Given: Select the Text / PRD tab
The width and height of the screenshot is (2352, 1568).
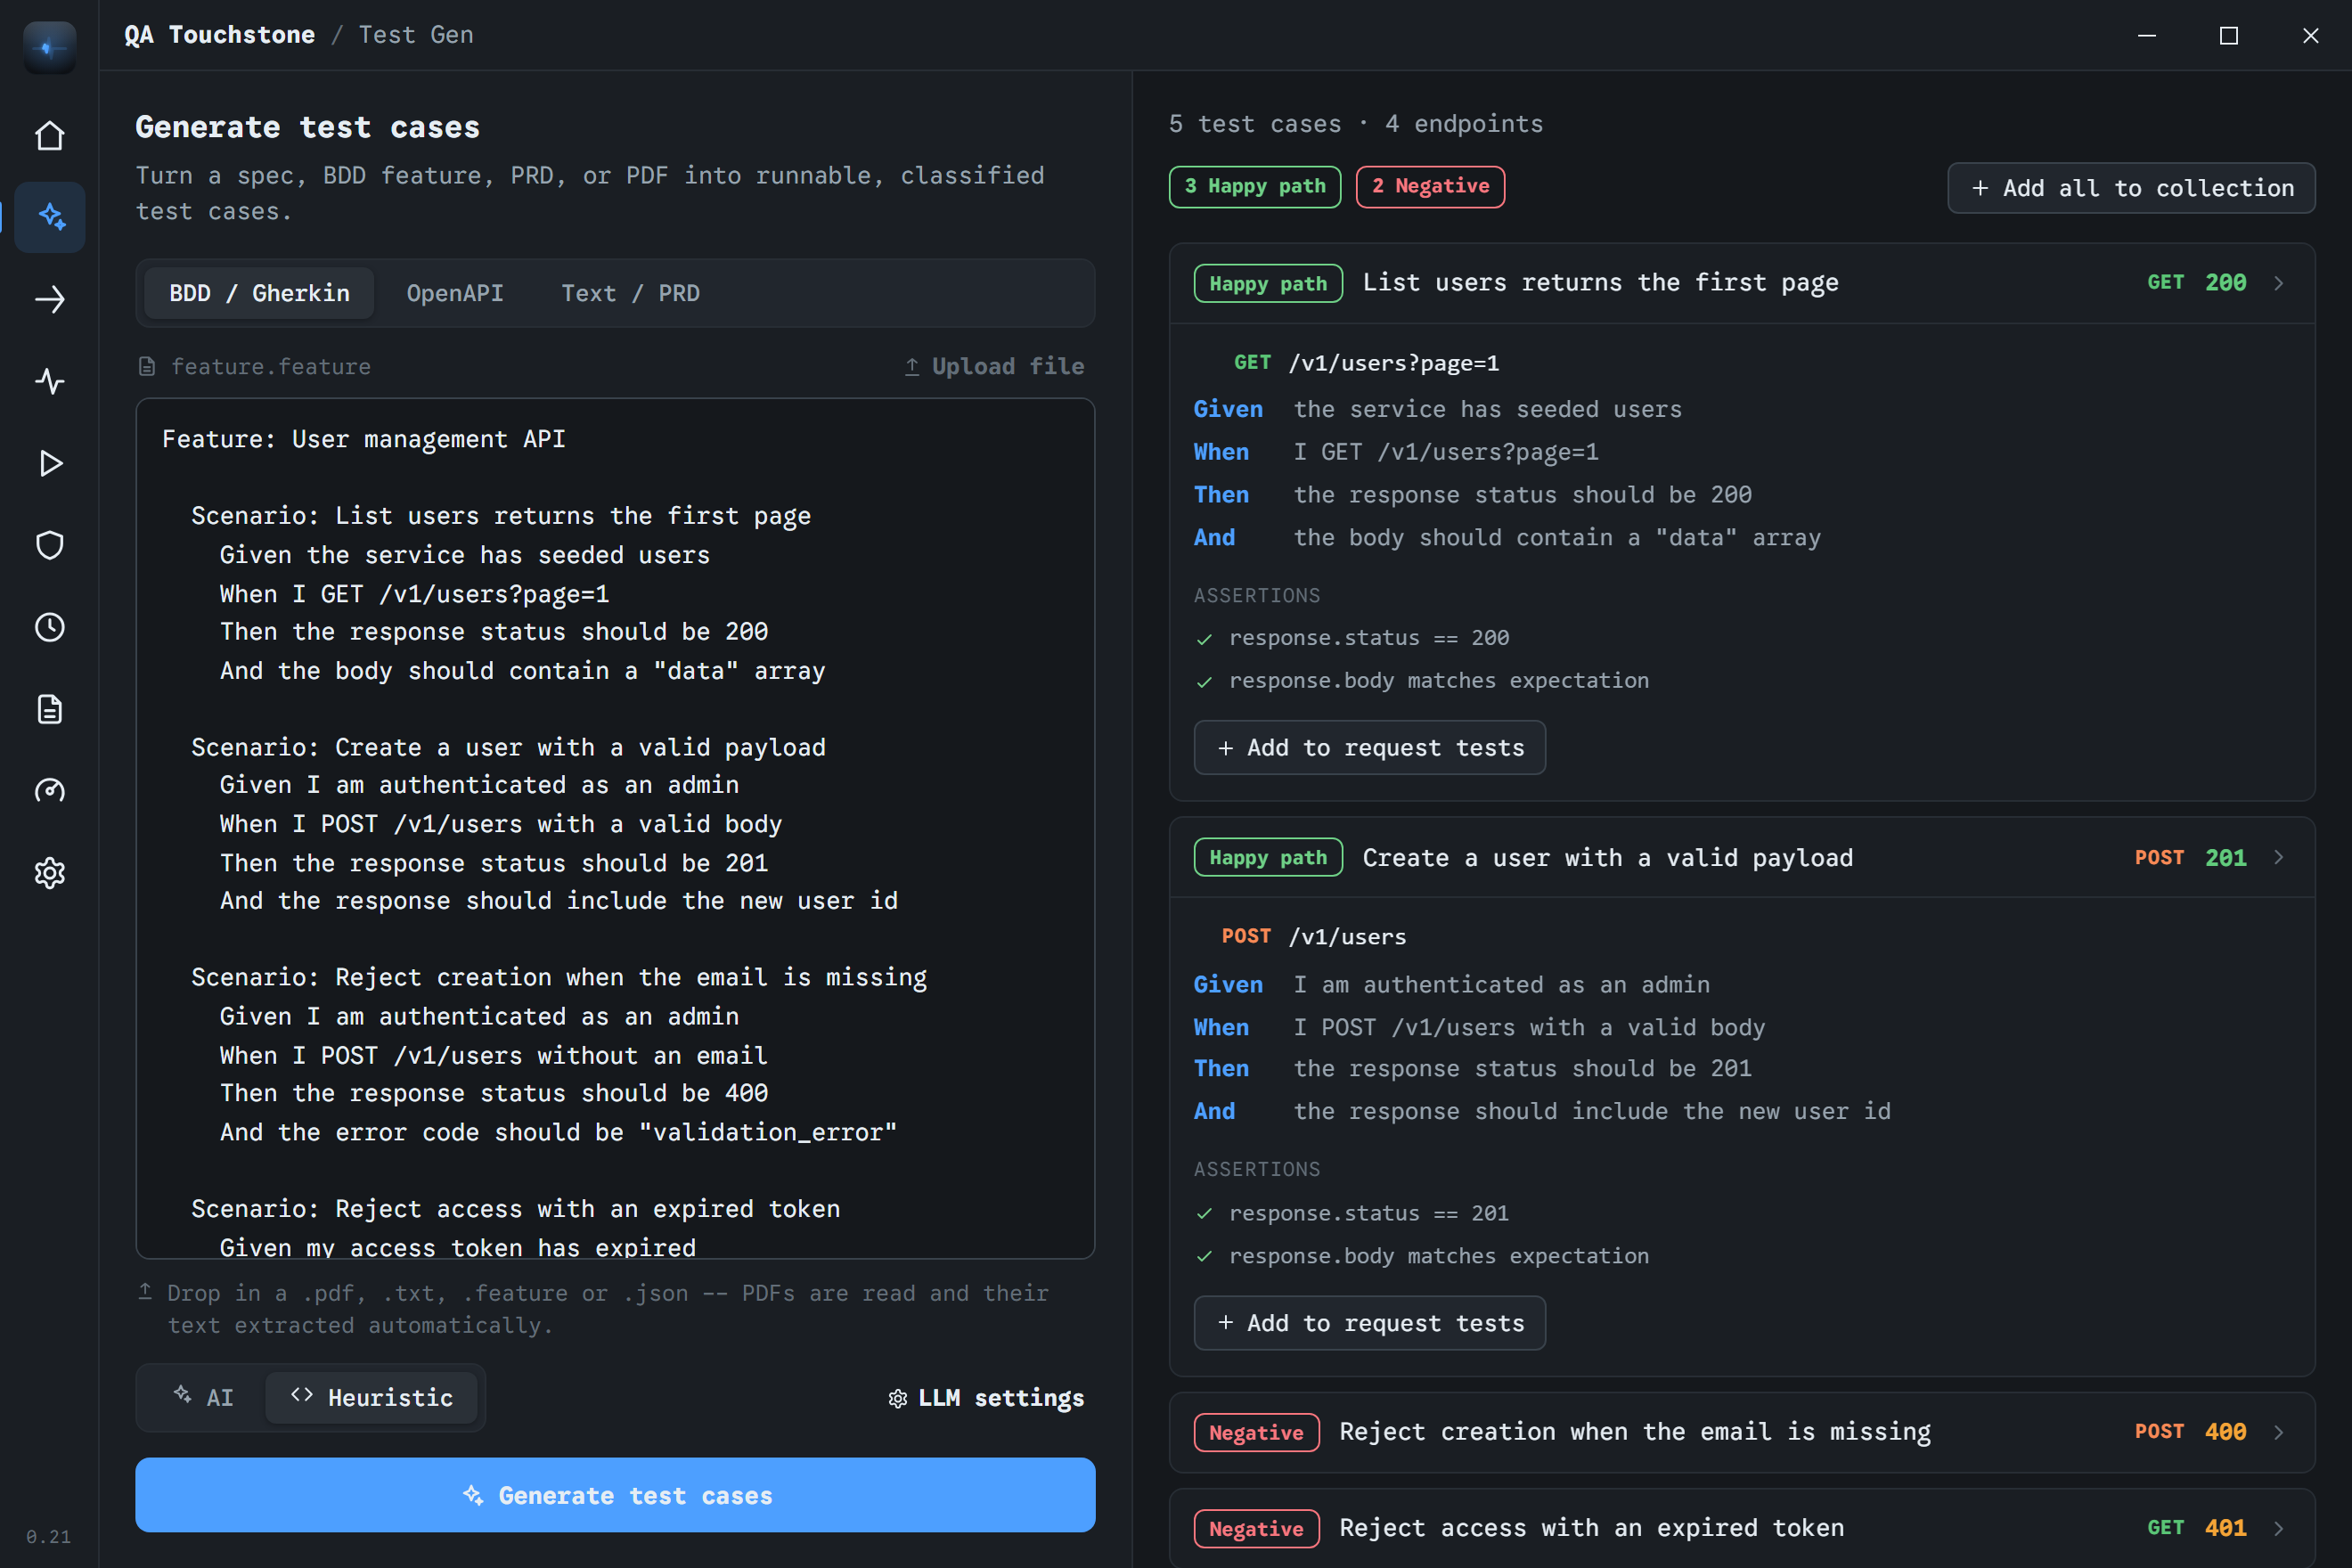Looking at the screenshot, I should tap(630, 293).
